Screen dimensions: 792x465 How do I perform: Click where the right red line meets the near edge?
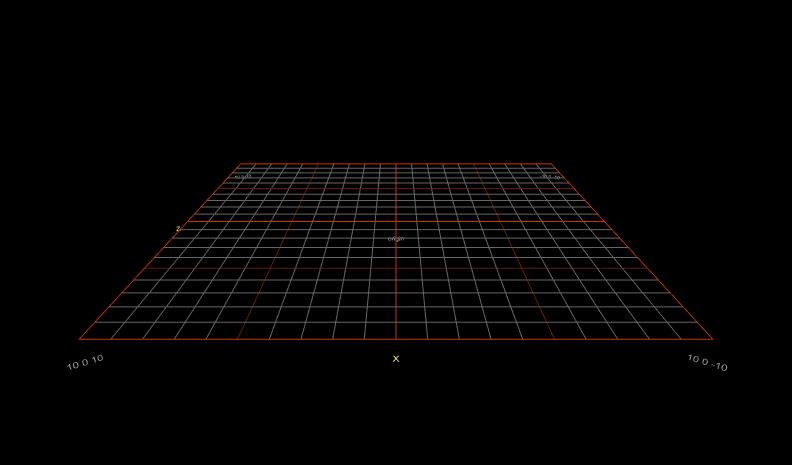click(554, 339)
